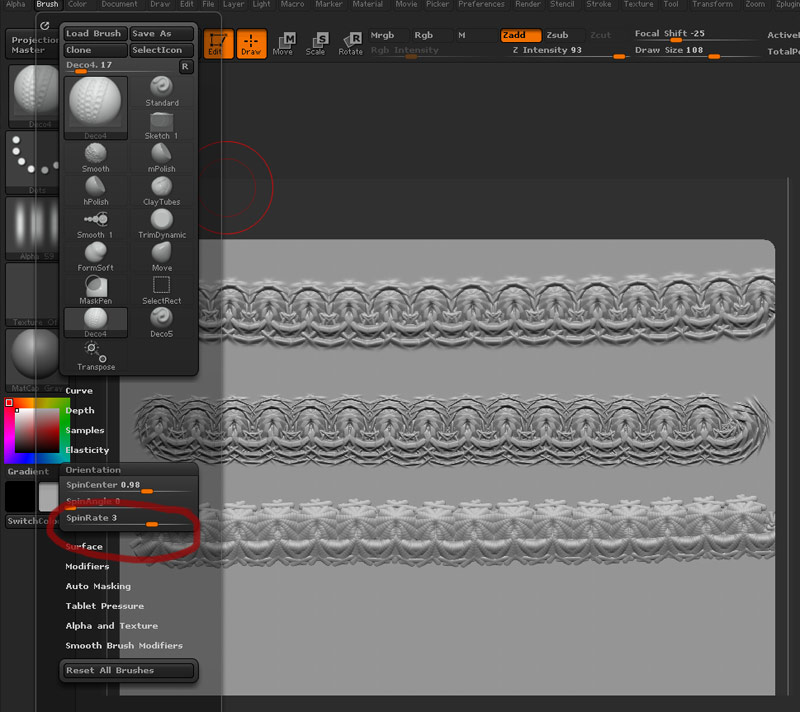
Task: Toggle the Gradient color button
Action: [x=29, y=471]
